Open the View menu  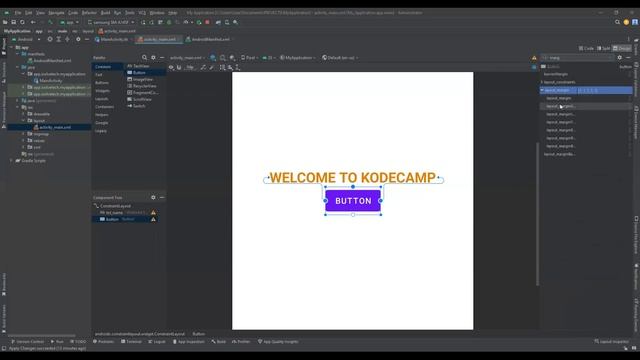click(40, 13)
